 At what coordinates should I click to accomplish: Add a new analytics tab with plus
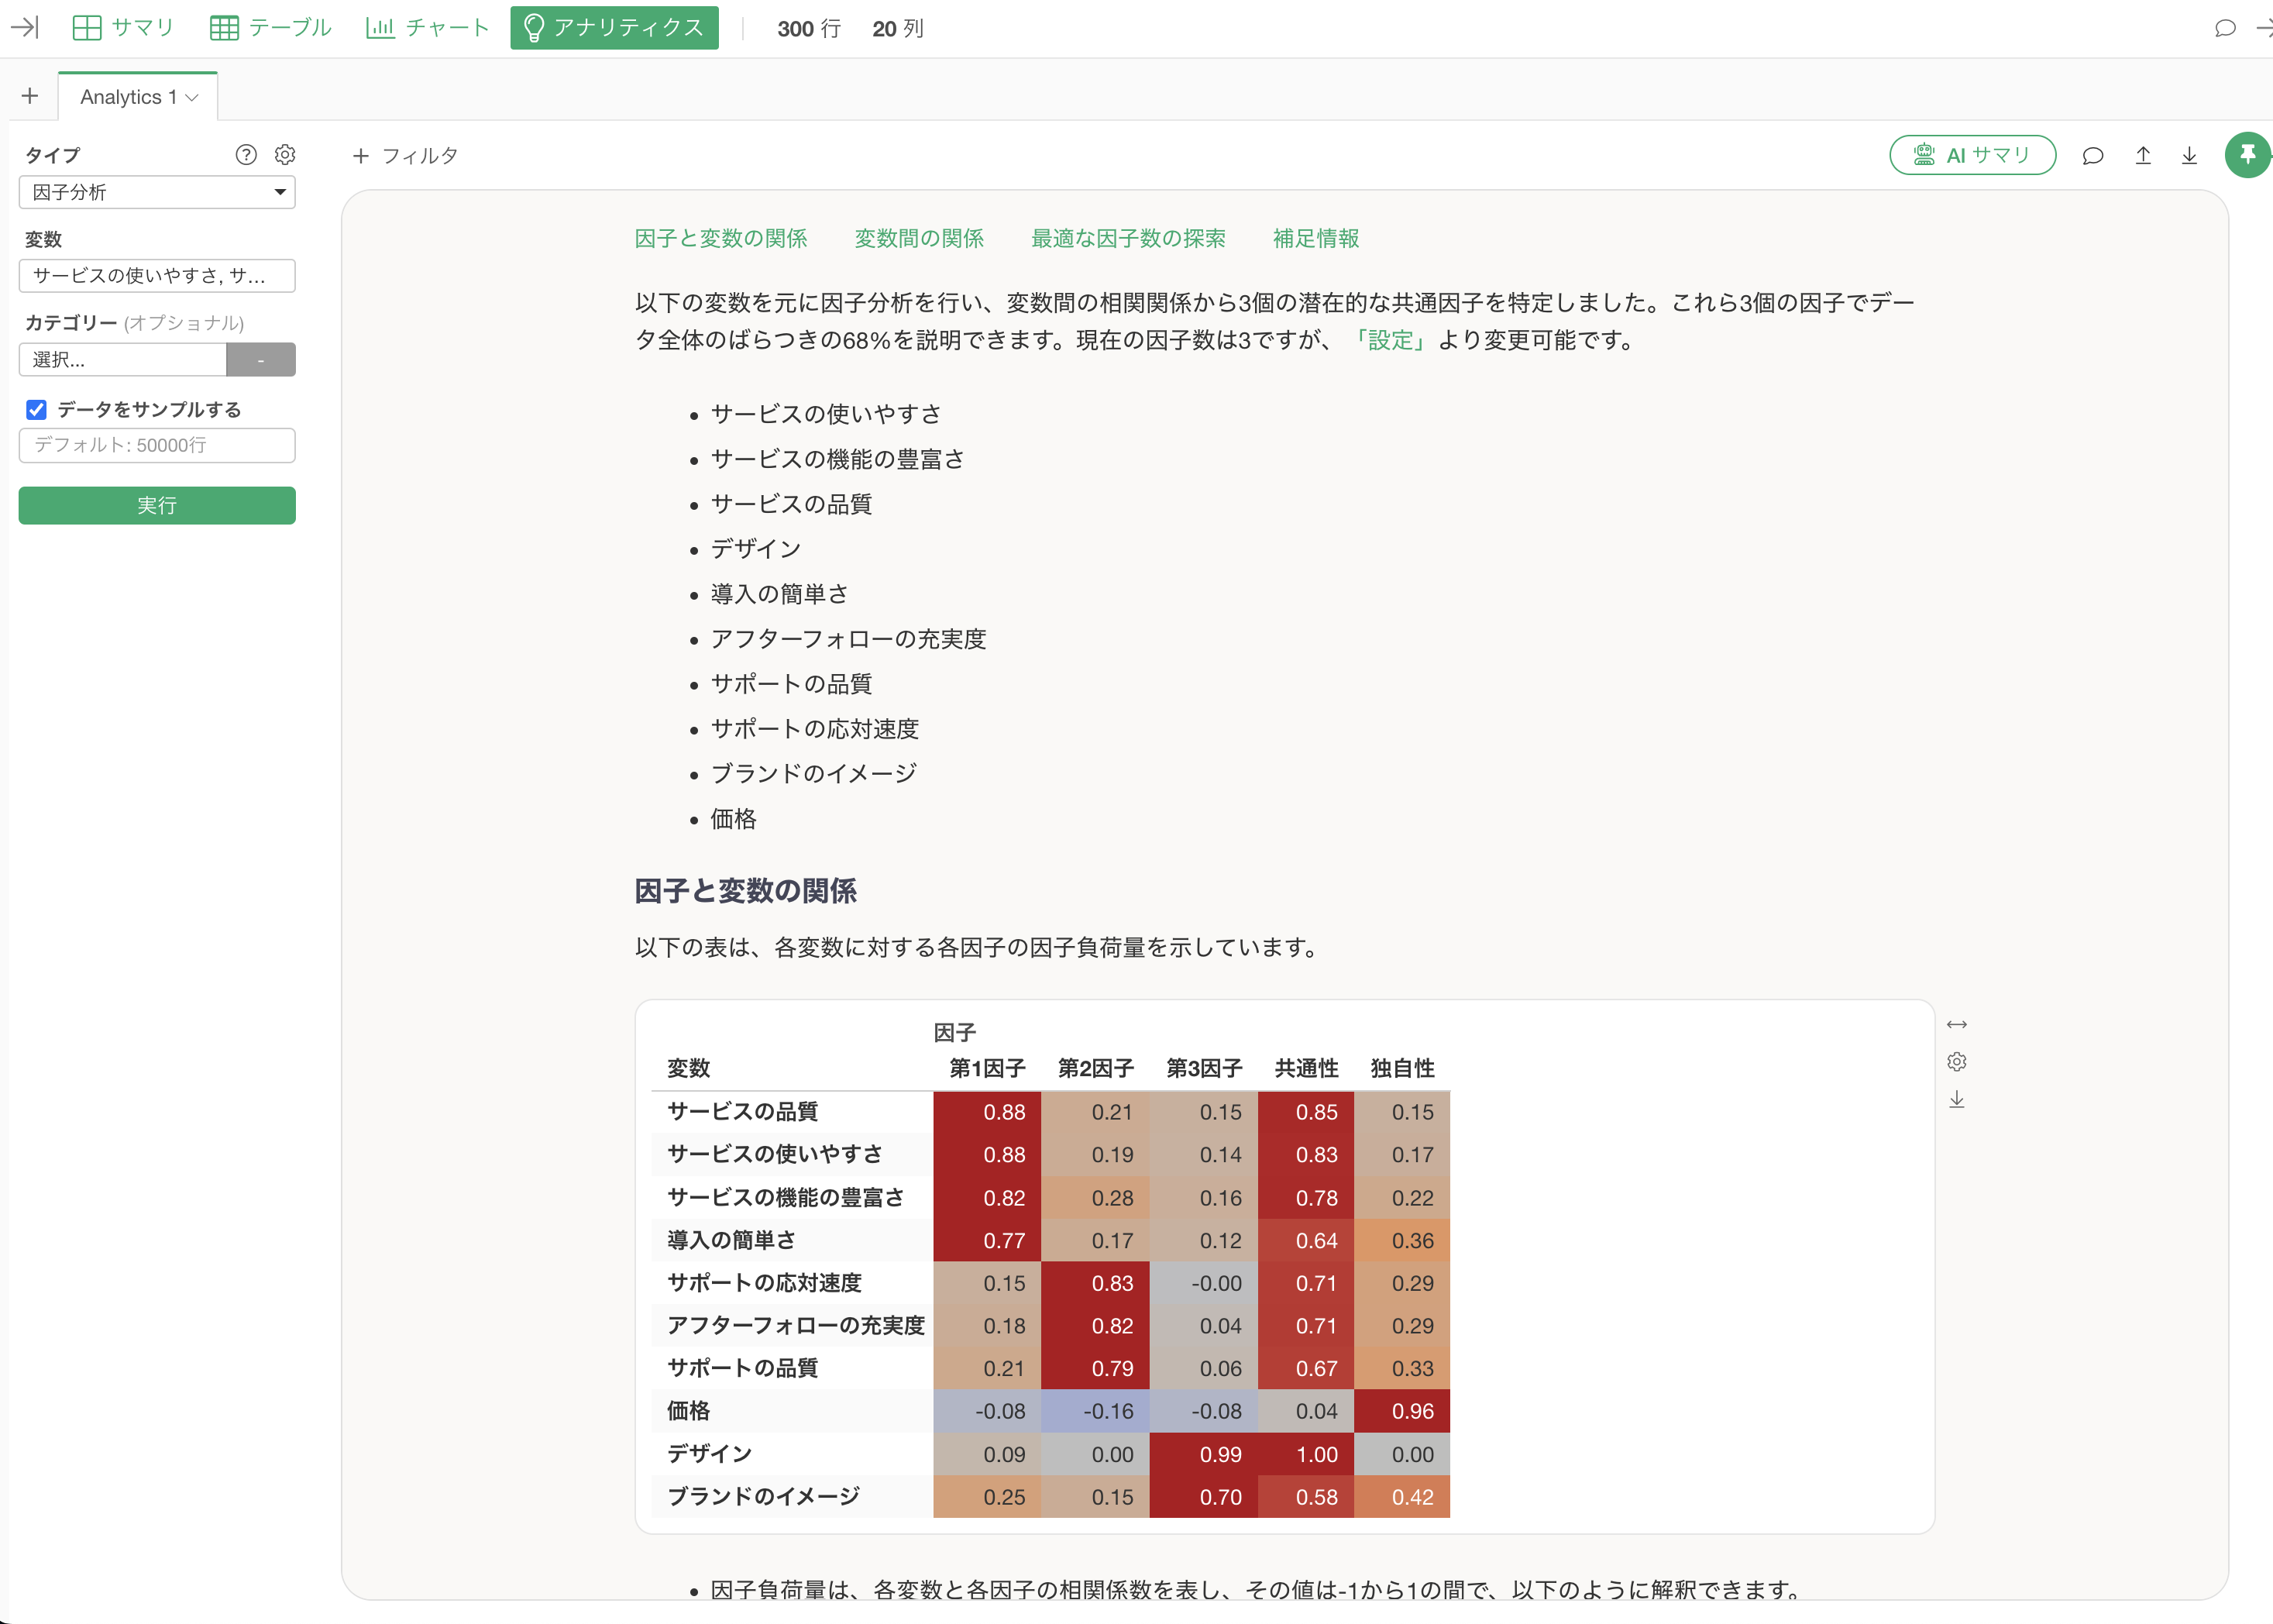click(30, 96)
